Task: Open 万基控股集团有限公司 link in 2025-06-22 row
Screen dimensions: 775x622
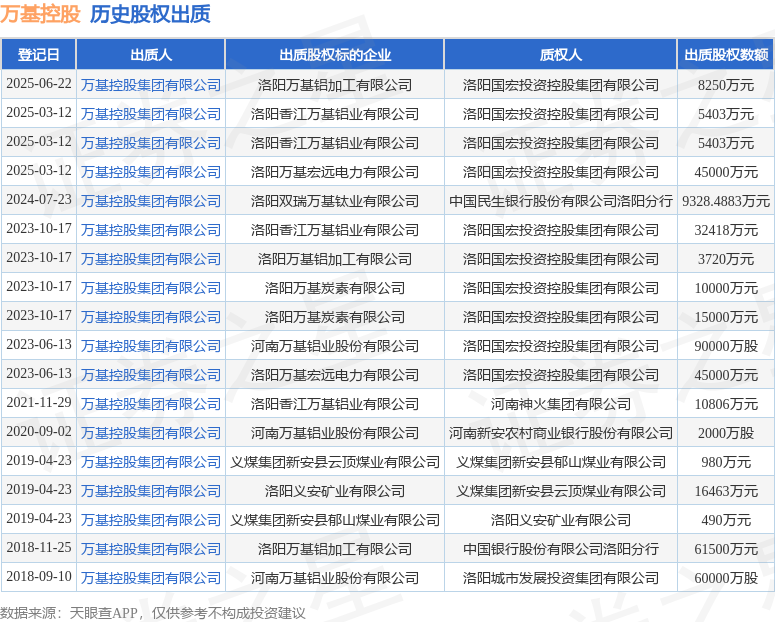Action: tap(151, 85)
